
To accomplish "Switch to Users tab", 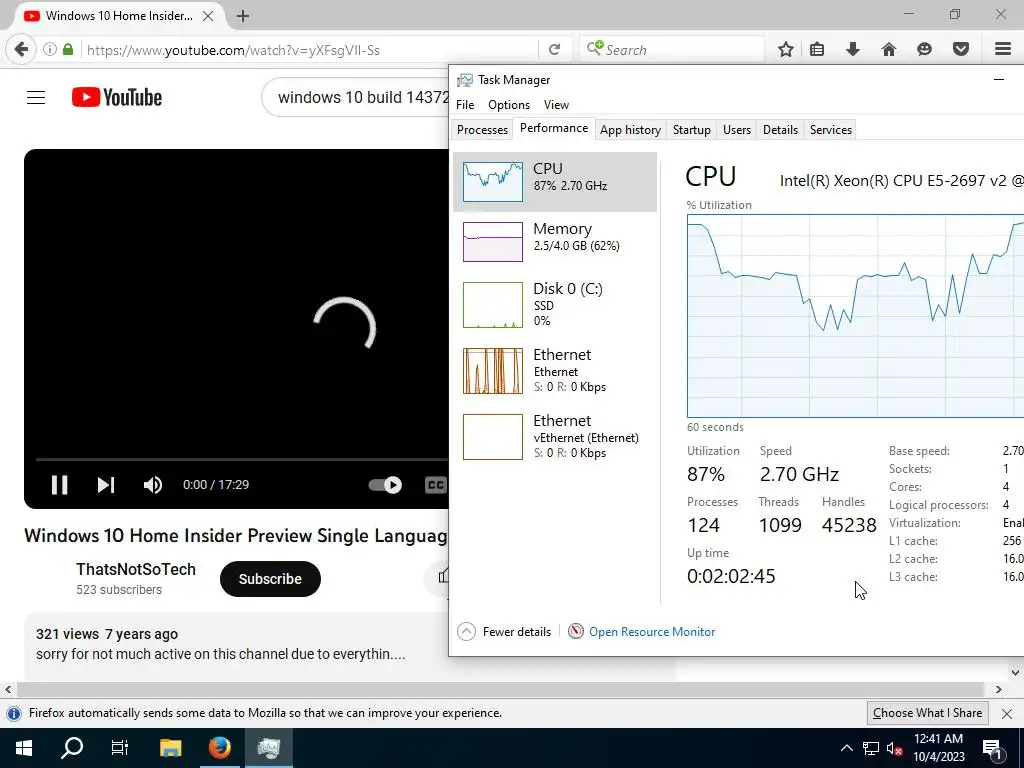I will coord(737,129).
